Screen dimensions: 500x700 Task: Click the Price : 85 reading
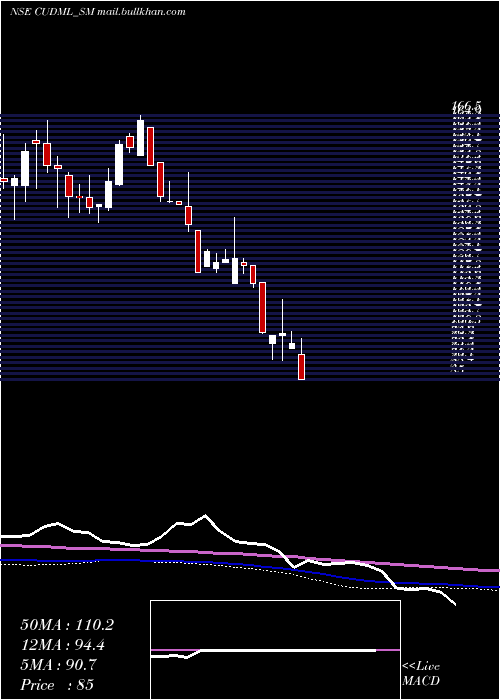[57, 684]
